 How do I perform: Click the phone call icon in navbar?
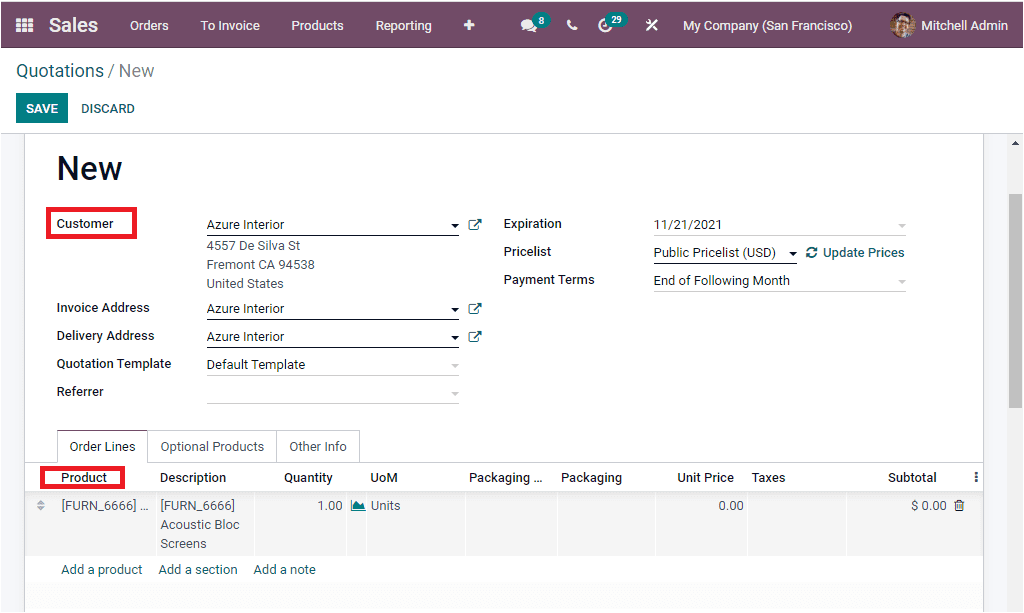pos(571,24)
